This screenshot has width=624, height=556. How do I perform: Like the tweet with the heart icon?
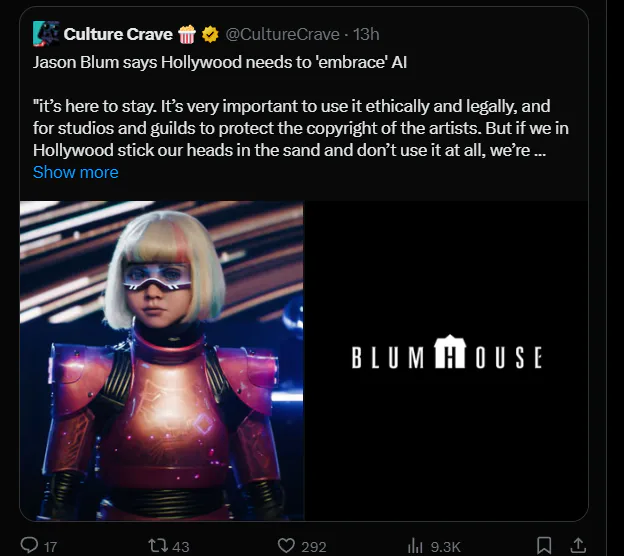(x=287, y=545)
